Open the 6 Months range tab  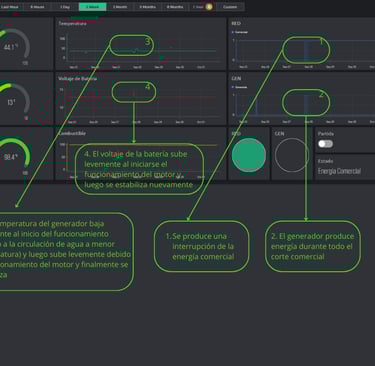coord(175,7)
